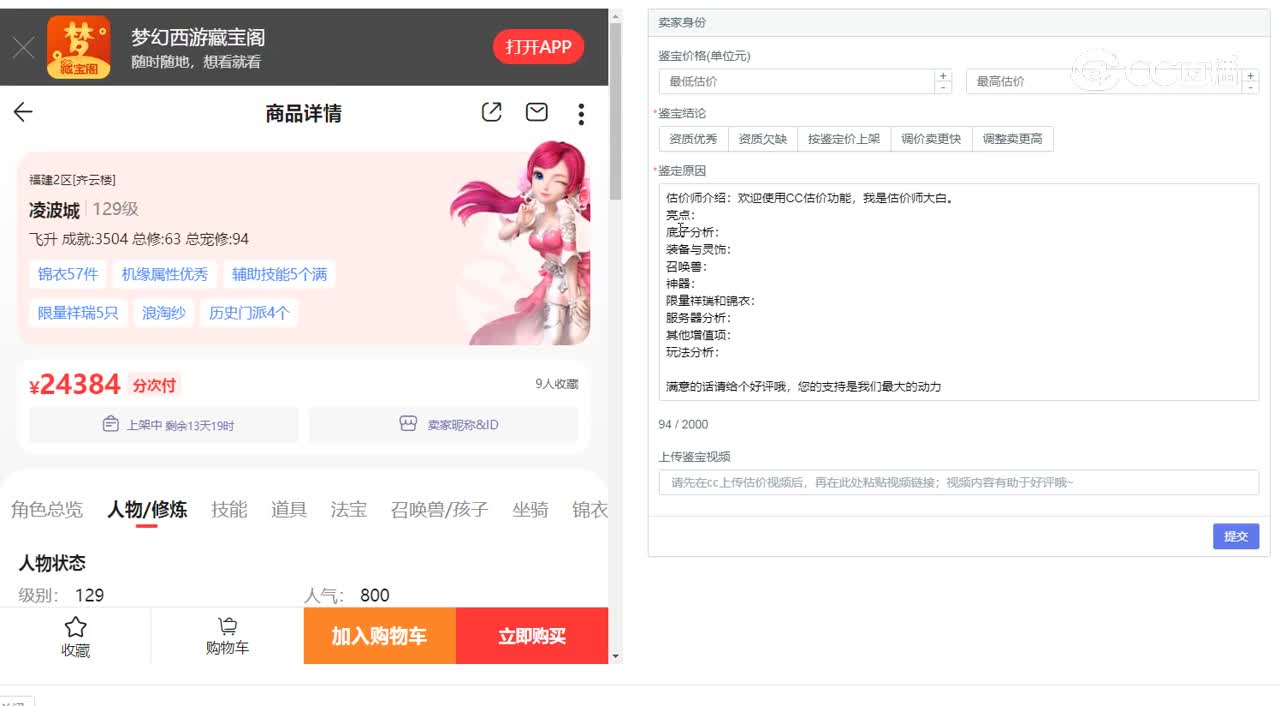Click 福建2区[齐云楼] server text
The width and height of the screenshot is (1280, 706).
pos(72,180)
